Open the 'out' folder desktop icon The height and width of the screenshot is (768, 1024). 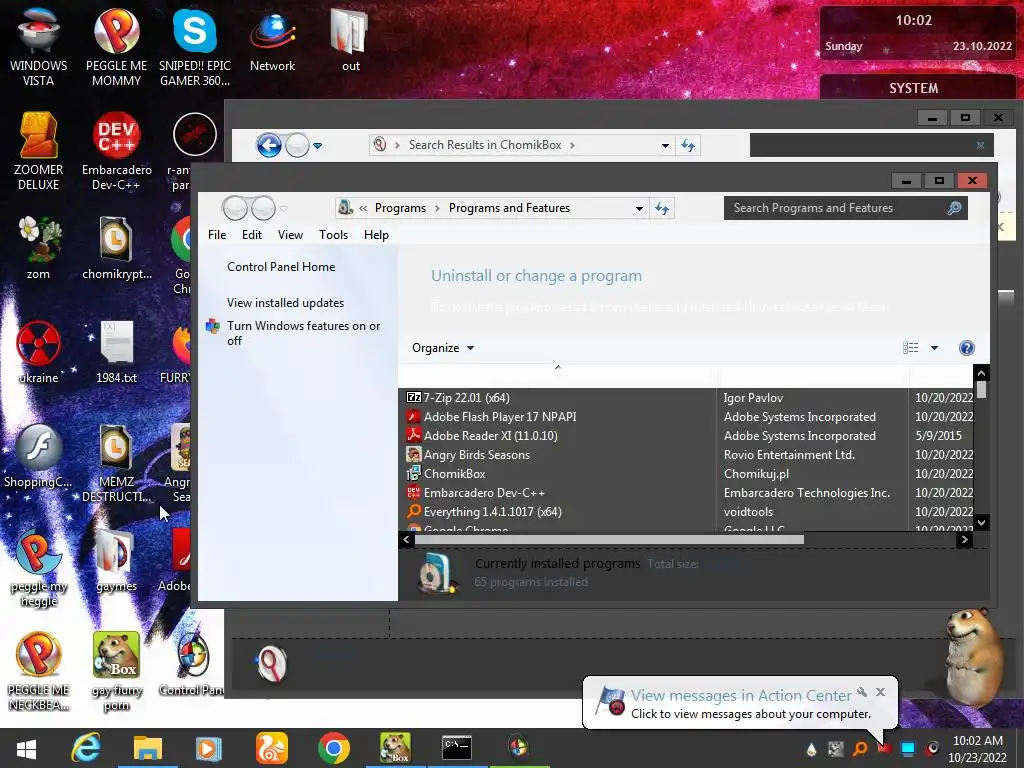(x=351, y=40)
